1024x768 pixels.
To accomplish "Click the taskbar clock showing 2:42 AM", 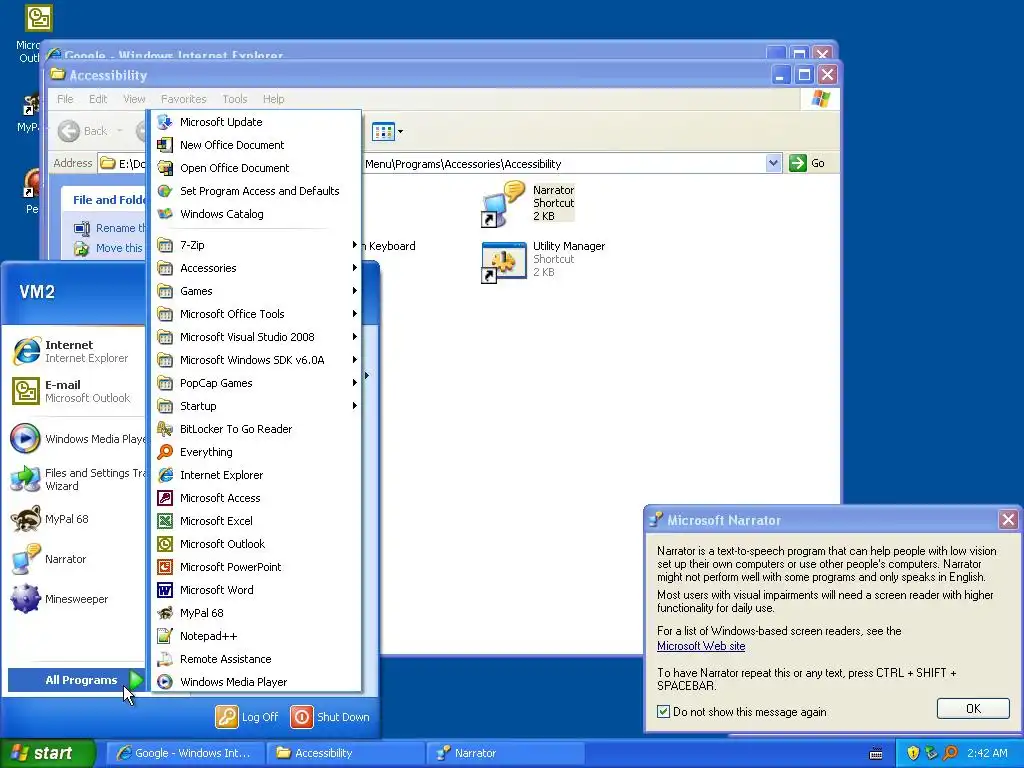I will (987, 753).
